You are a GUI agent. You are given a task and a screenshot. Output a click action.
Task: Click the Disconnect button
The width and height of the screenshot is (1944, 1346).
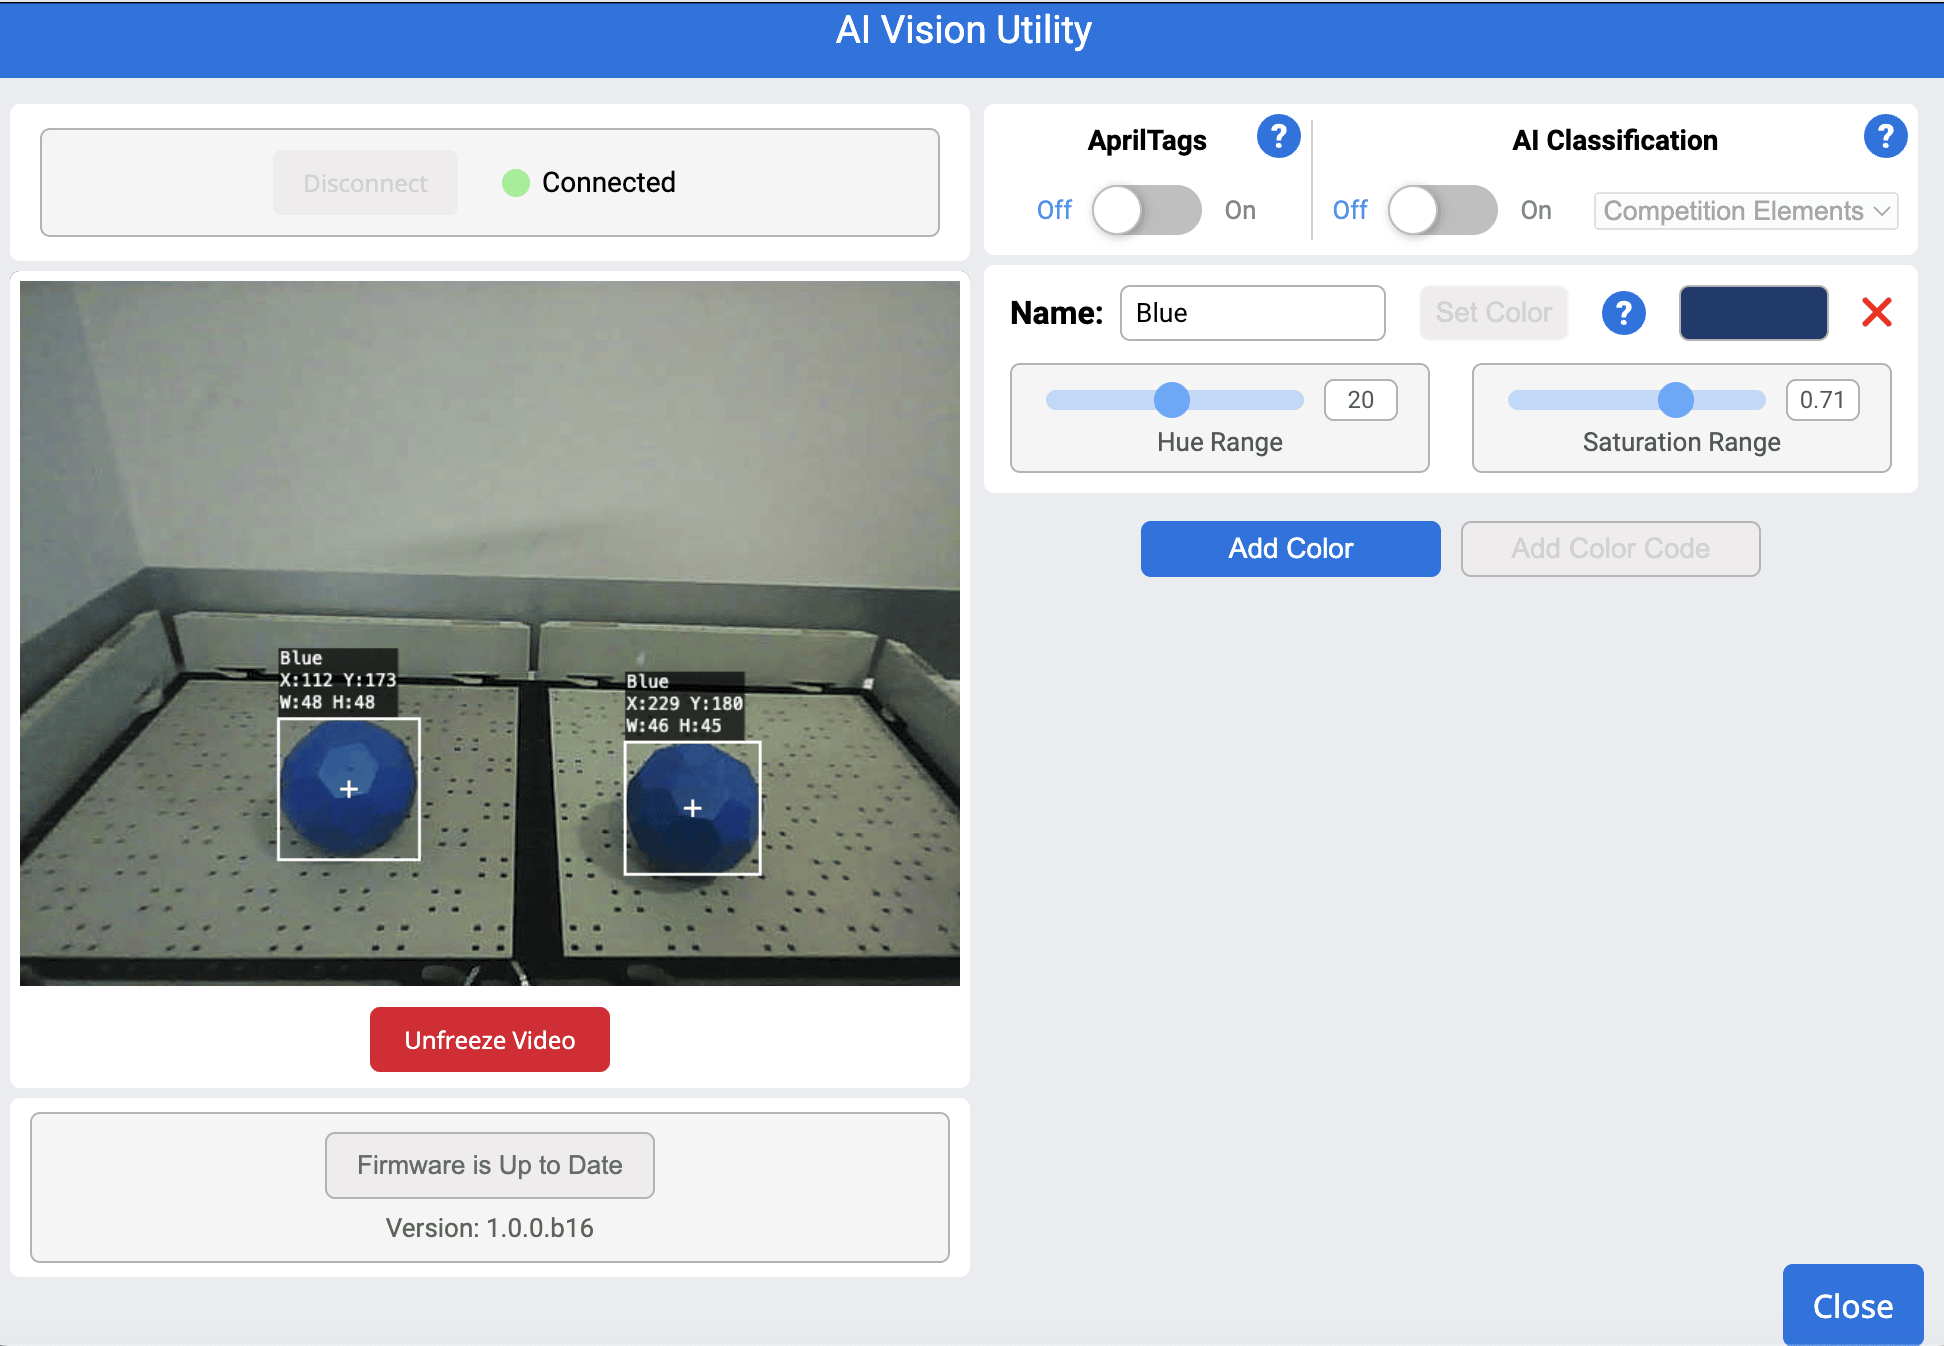coord(364,182)
